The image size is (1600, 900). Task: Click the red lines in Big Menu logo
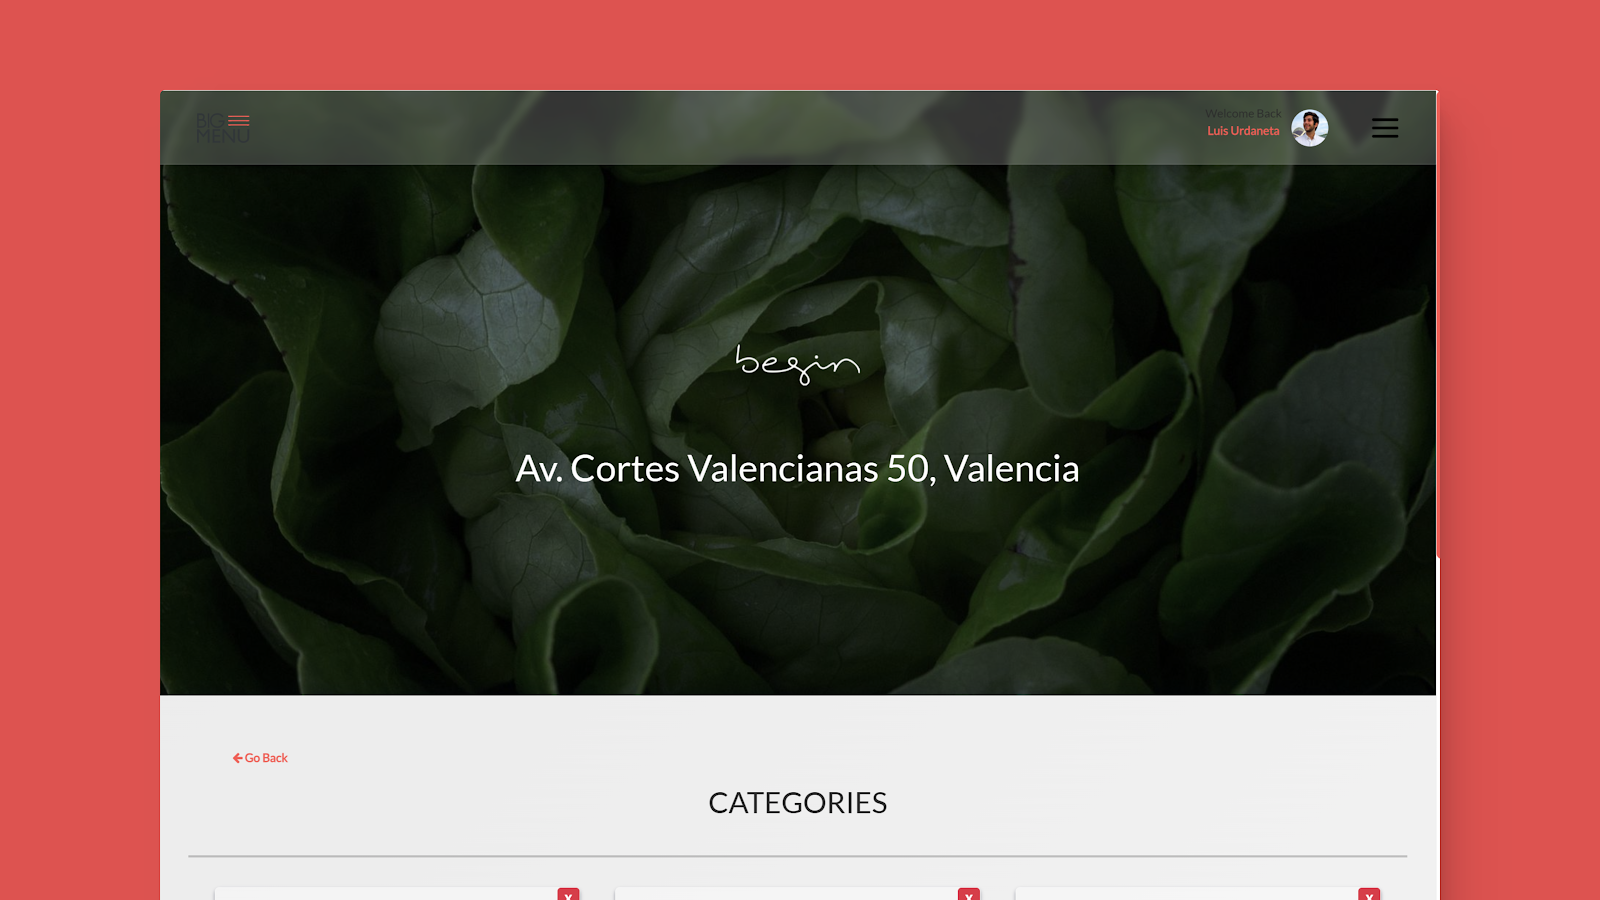point(239,120)
